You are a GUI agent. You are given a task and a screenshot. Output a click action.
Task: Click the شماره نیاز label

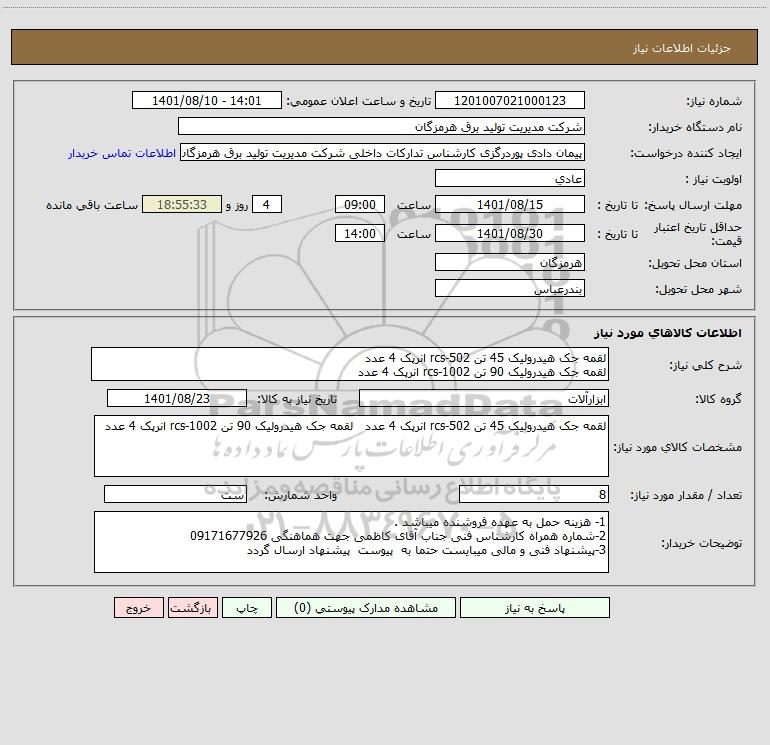pyautogui.click(x=714, y=101)
